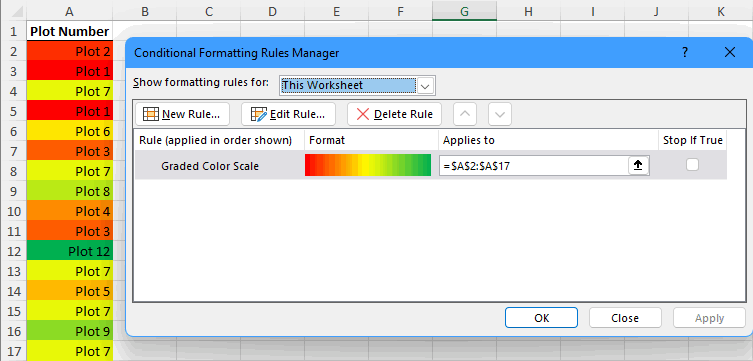Click the Close button in dialog
This screenshot has height=361, width=753.
(x=625, y=318)
